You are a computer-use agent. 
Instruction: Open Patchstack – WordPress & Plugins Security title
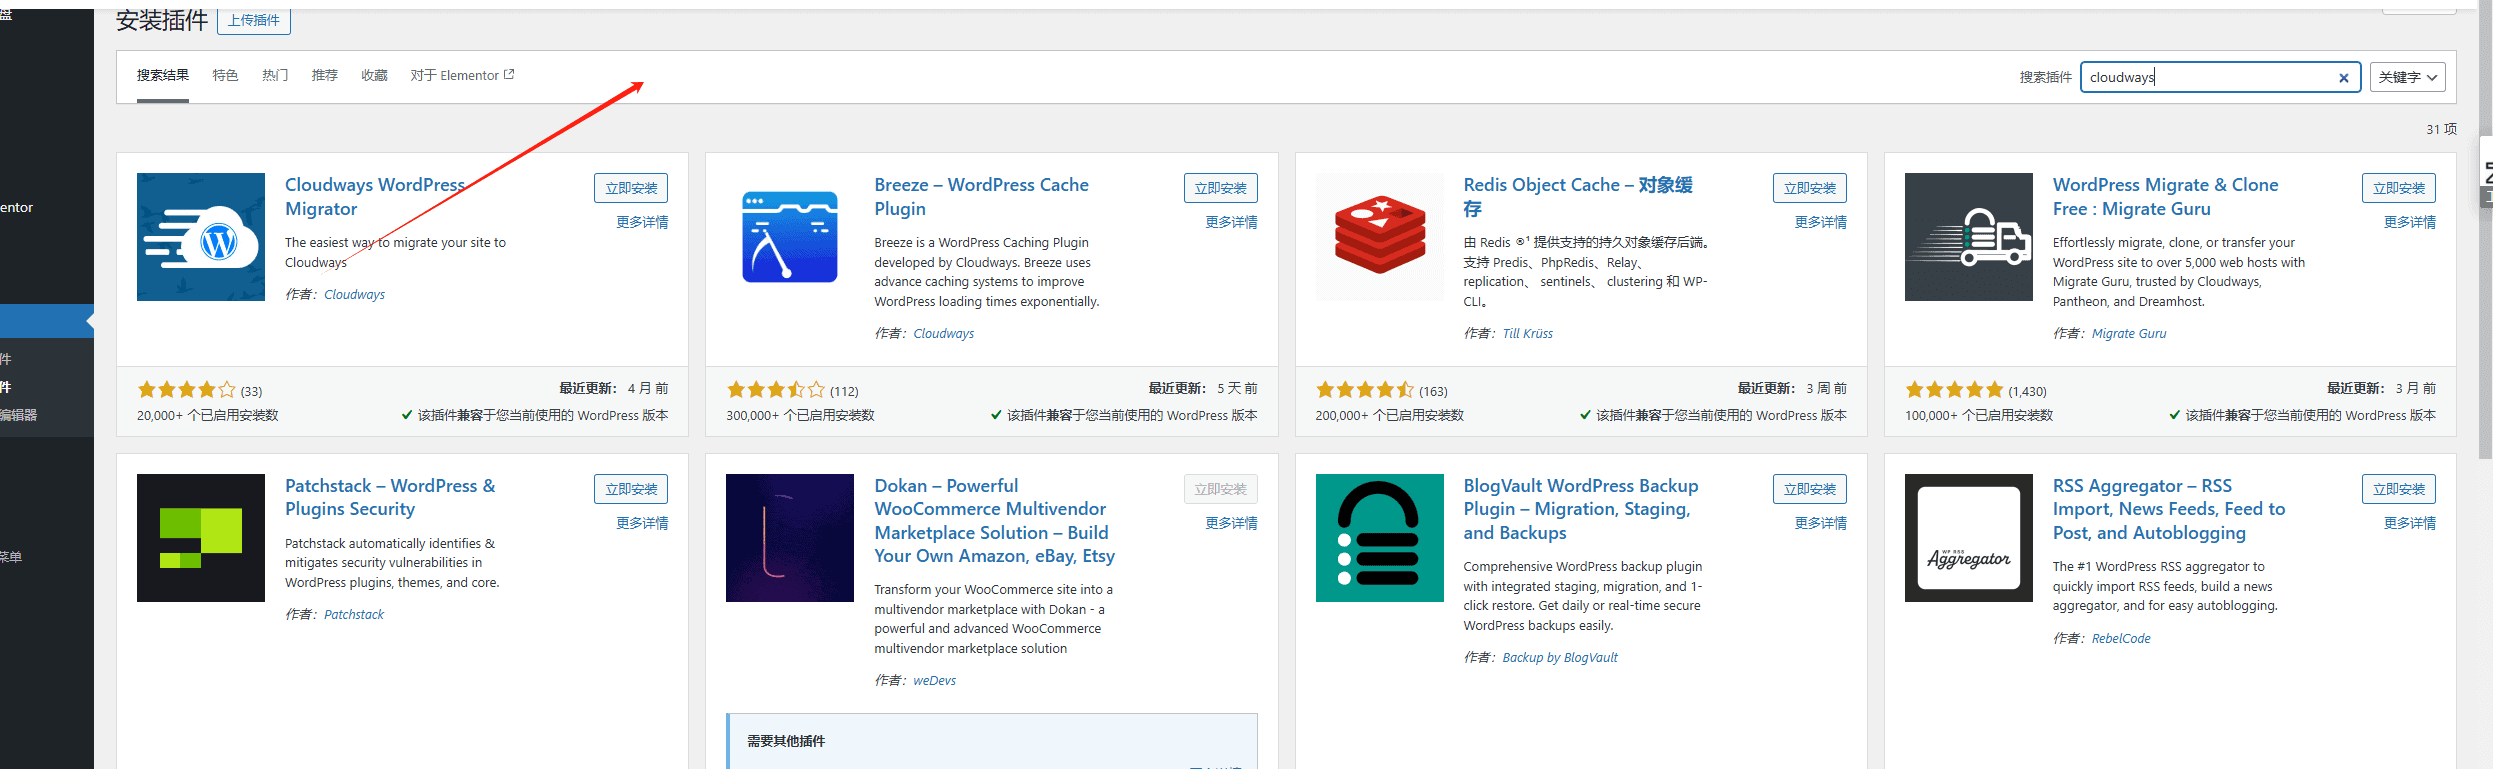pos(390,497)
